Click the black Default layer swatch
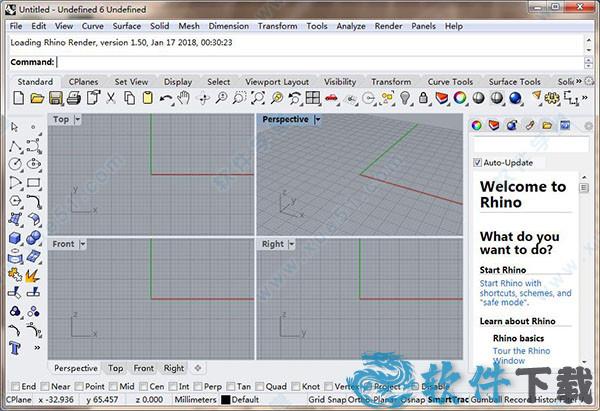Image resolution: width=600 pixels, height=411 pixels. coord(226,400)
